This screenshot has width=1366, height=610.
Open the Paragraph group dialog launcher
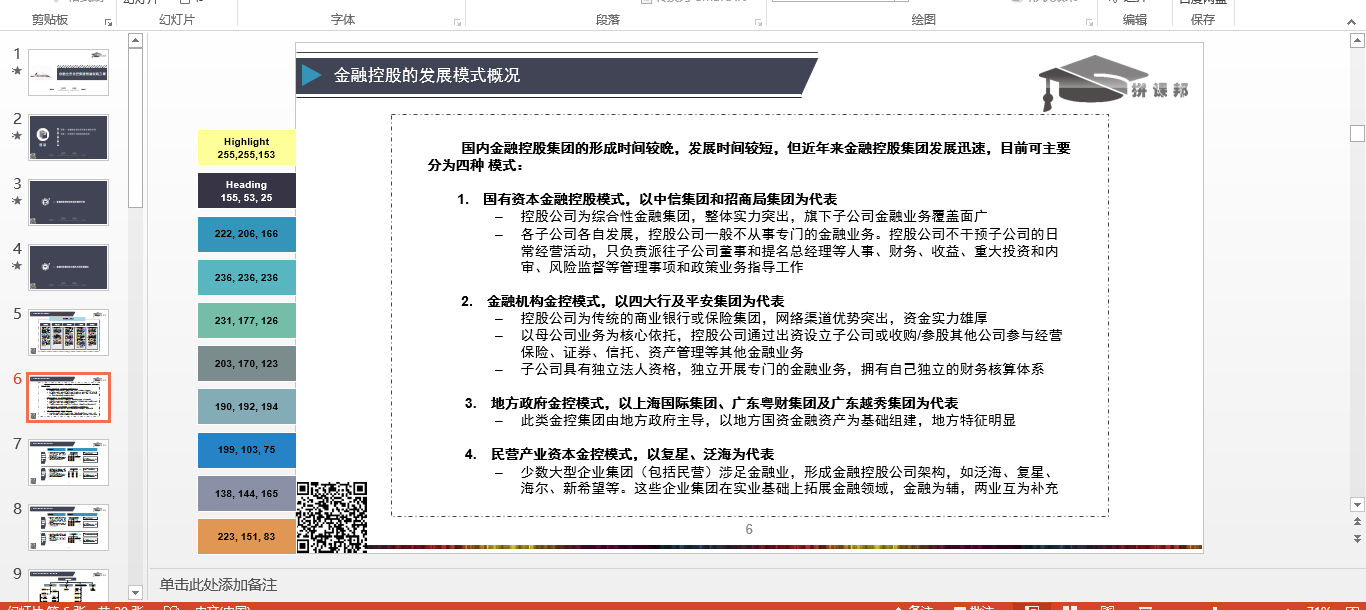(x=759, y=21)
